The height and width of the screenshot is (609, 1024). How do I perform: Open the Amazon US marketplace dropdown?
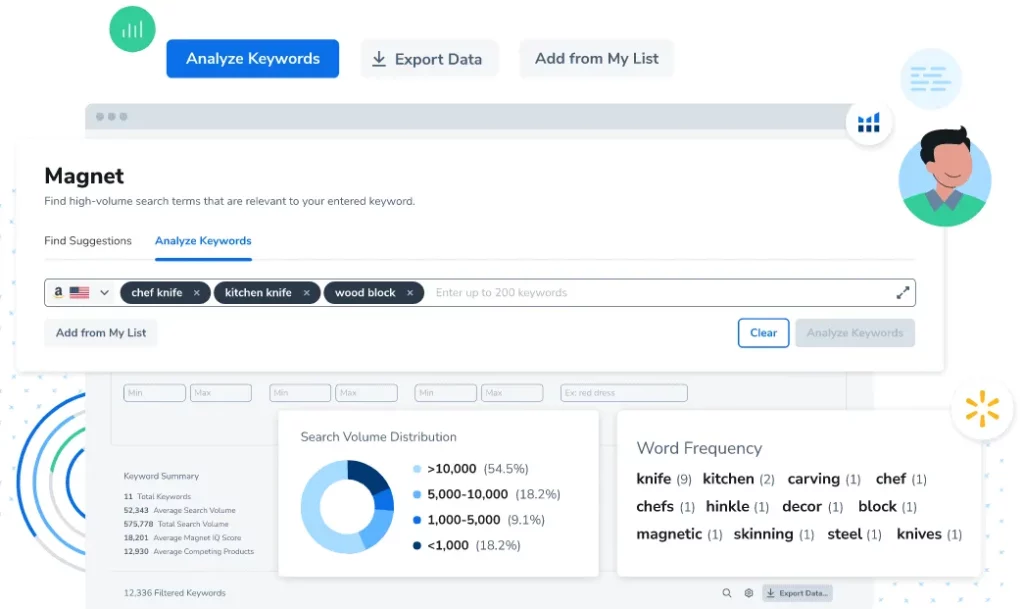pyautogui.click(x=82, y=293)
